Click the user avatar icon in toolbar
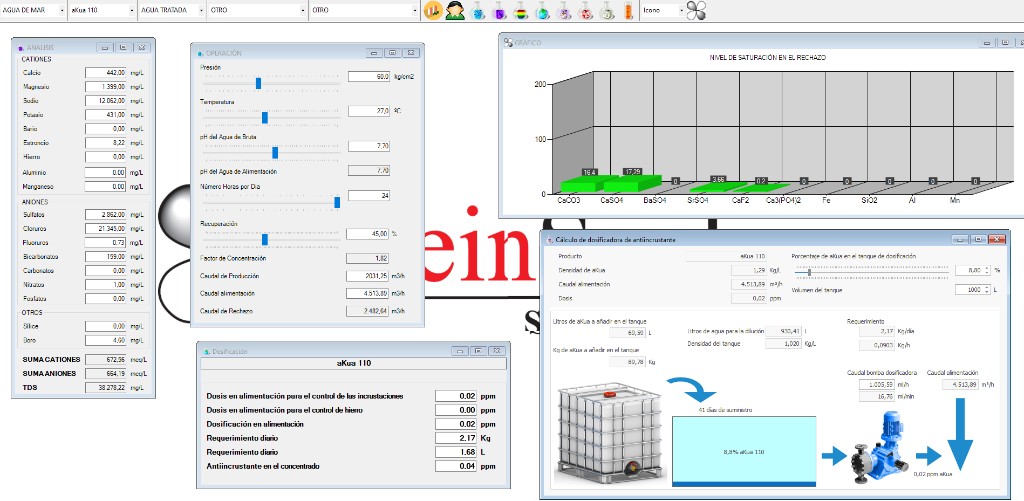 (455, 10)
